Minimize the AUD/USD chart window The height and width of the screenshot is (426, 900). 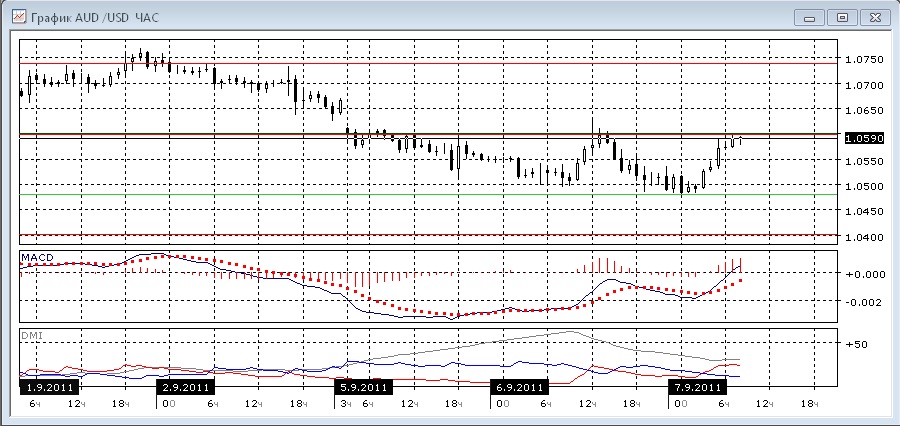(x=810, y=18)
